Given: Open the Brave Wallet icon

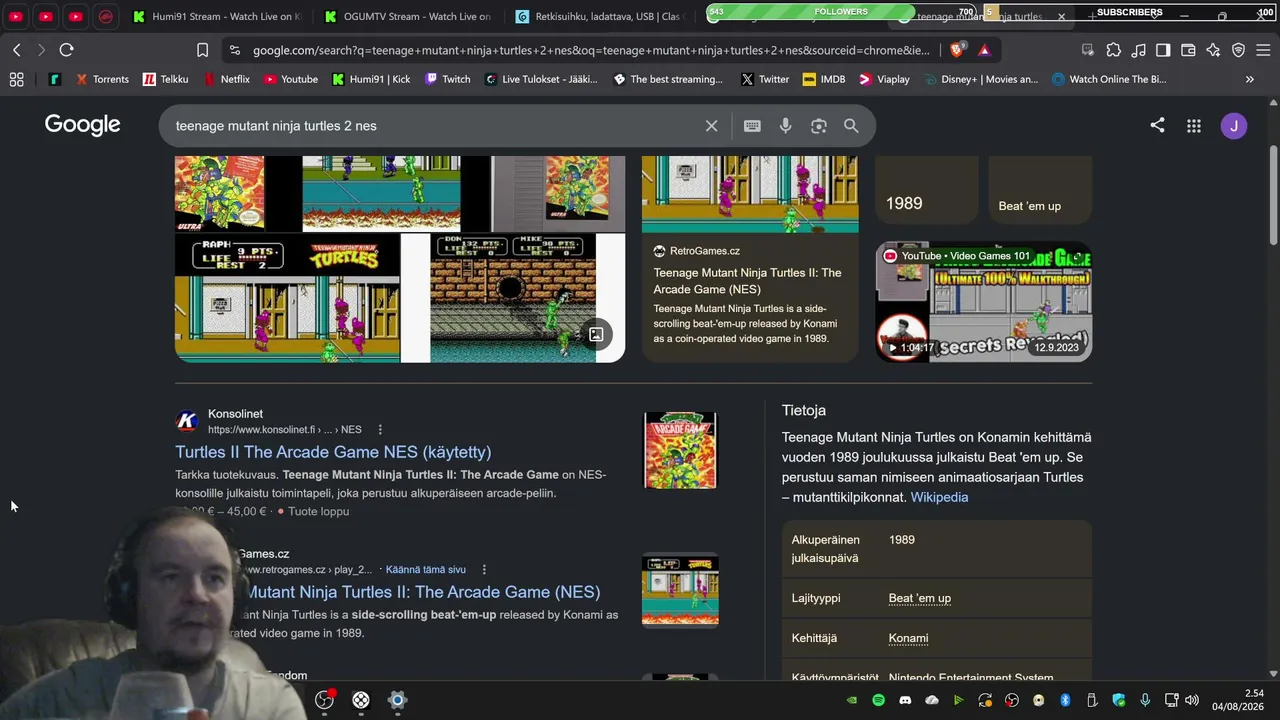Looking at the screenshot, I should click(x=1188, y=50).
